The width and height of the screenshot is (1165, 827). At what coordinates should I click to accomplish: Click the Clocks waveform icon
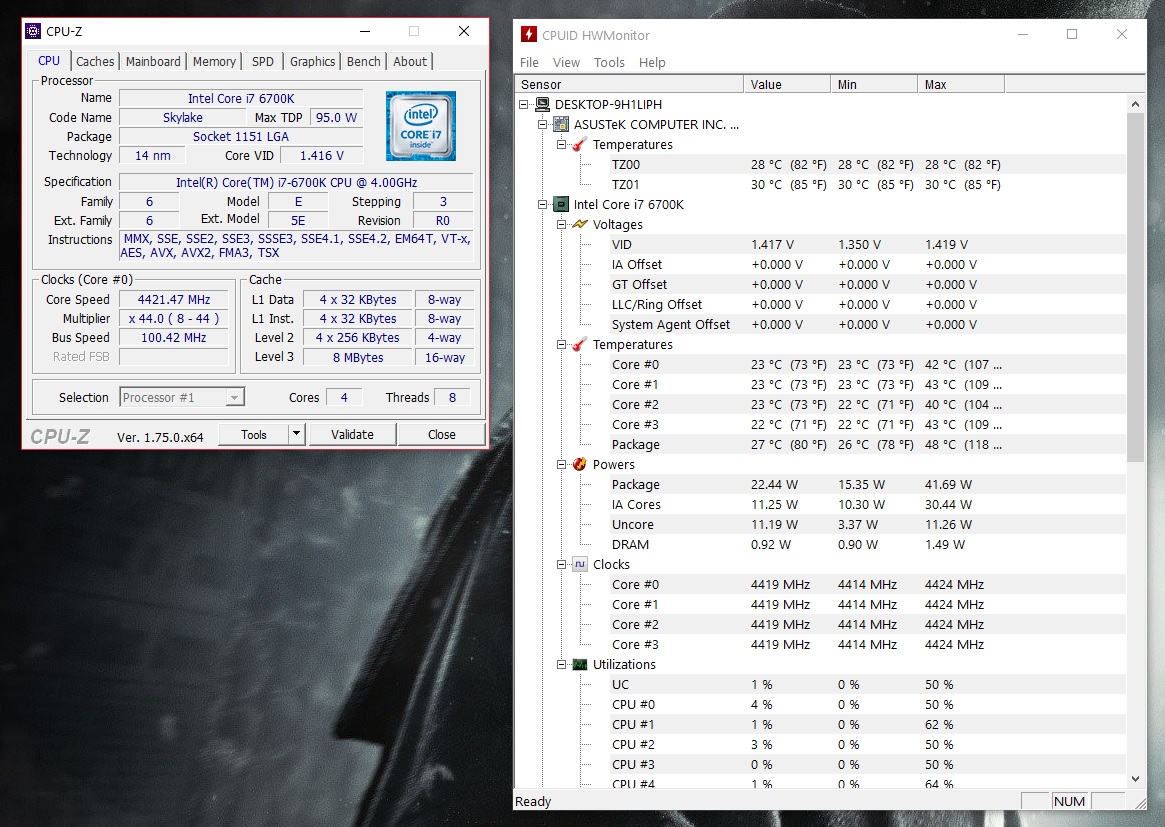580,565
